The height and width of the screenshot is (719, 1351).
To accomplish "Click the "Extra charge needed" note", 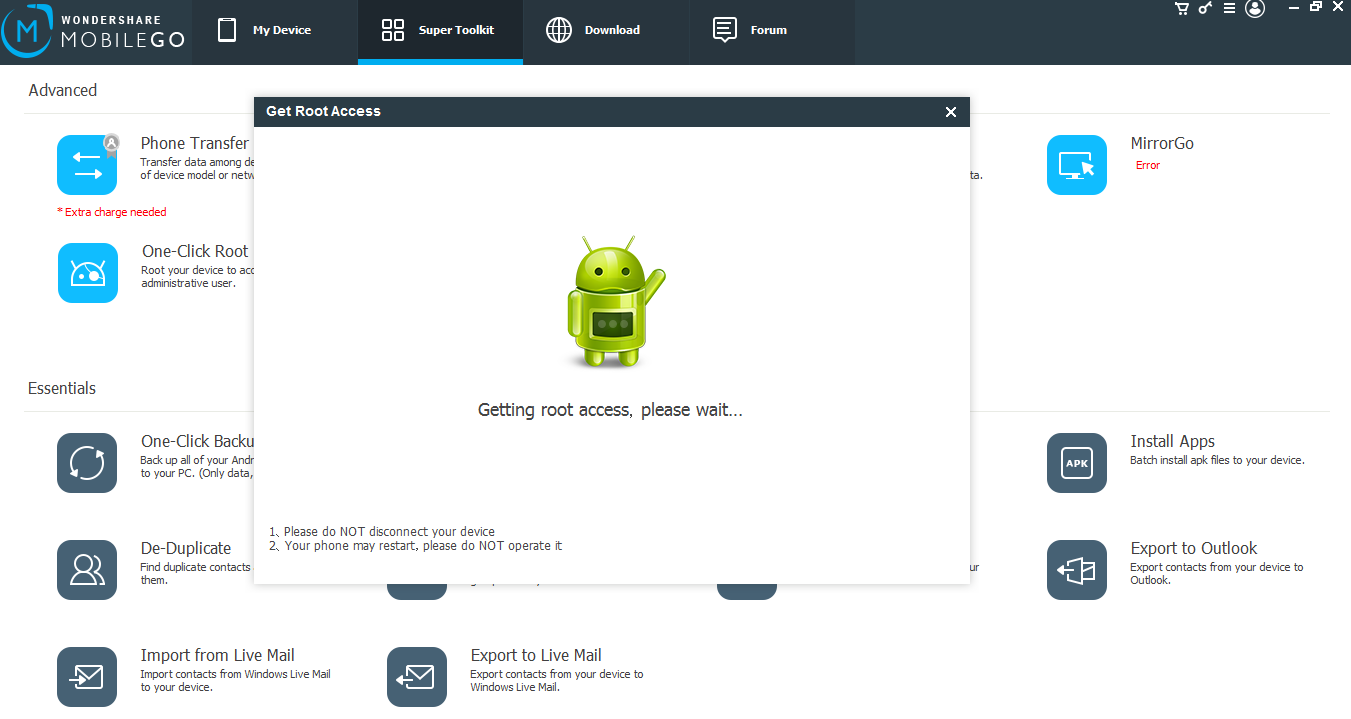I will tap(112, 212).
